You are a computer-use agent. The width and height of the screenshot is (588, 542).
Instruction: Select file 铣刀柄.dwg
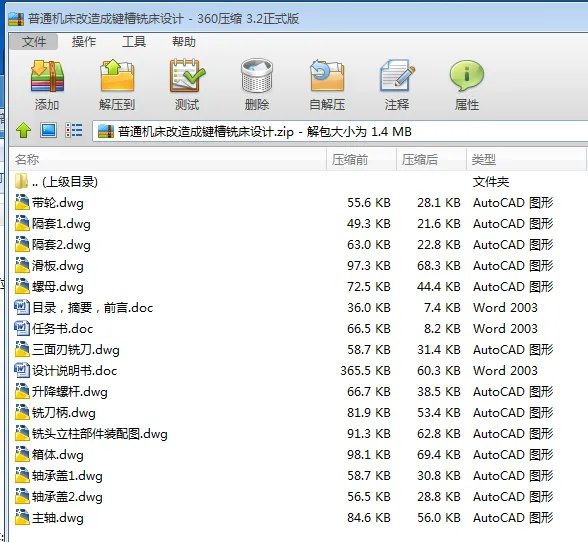point(298,413)
